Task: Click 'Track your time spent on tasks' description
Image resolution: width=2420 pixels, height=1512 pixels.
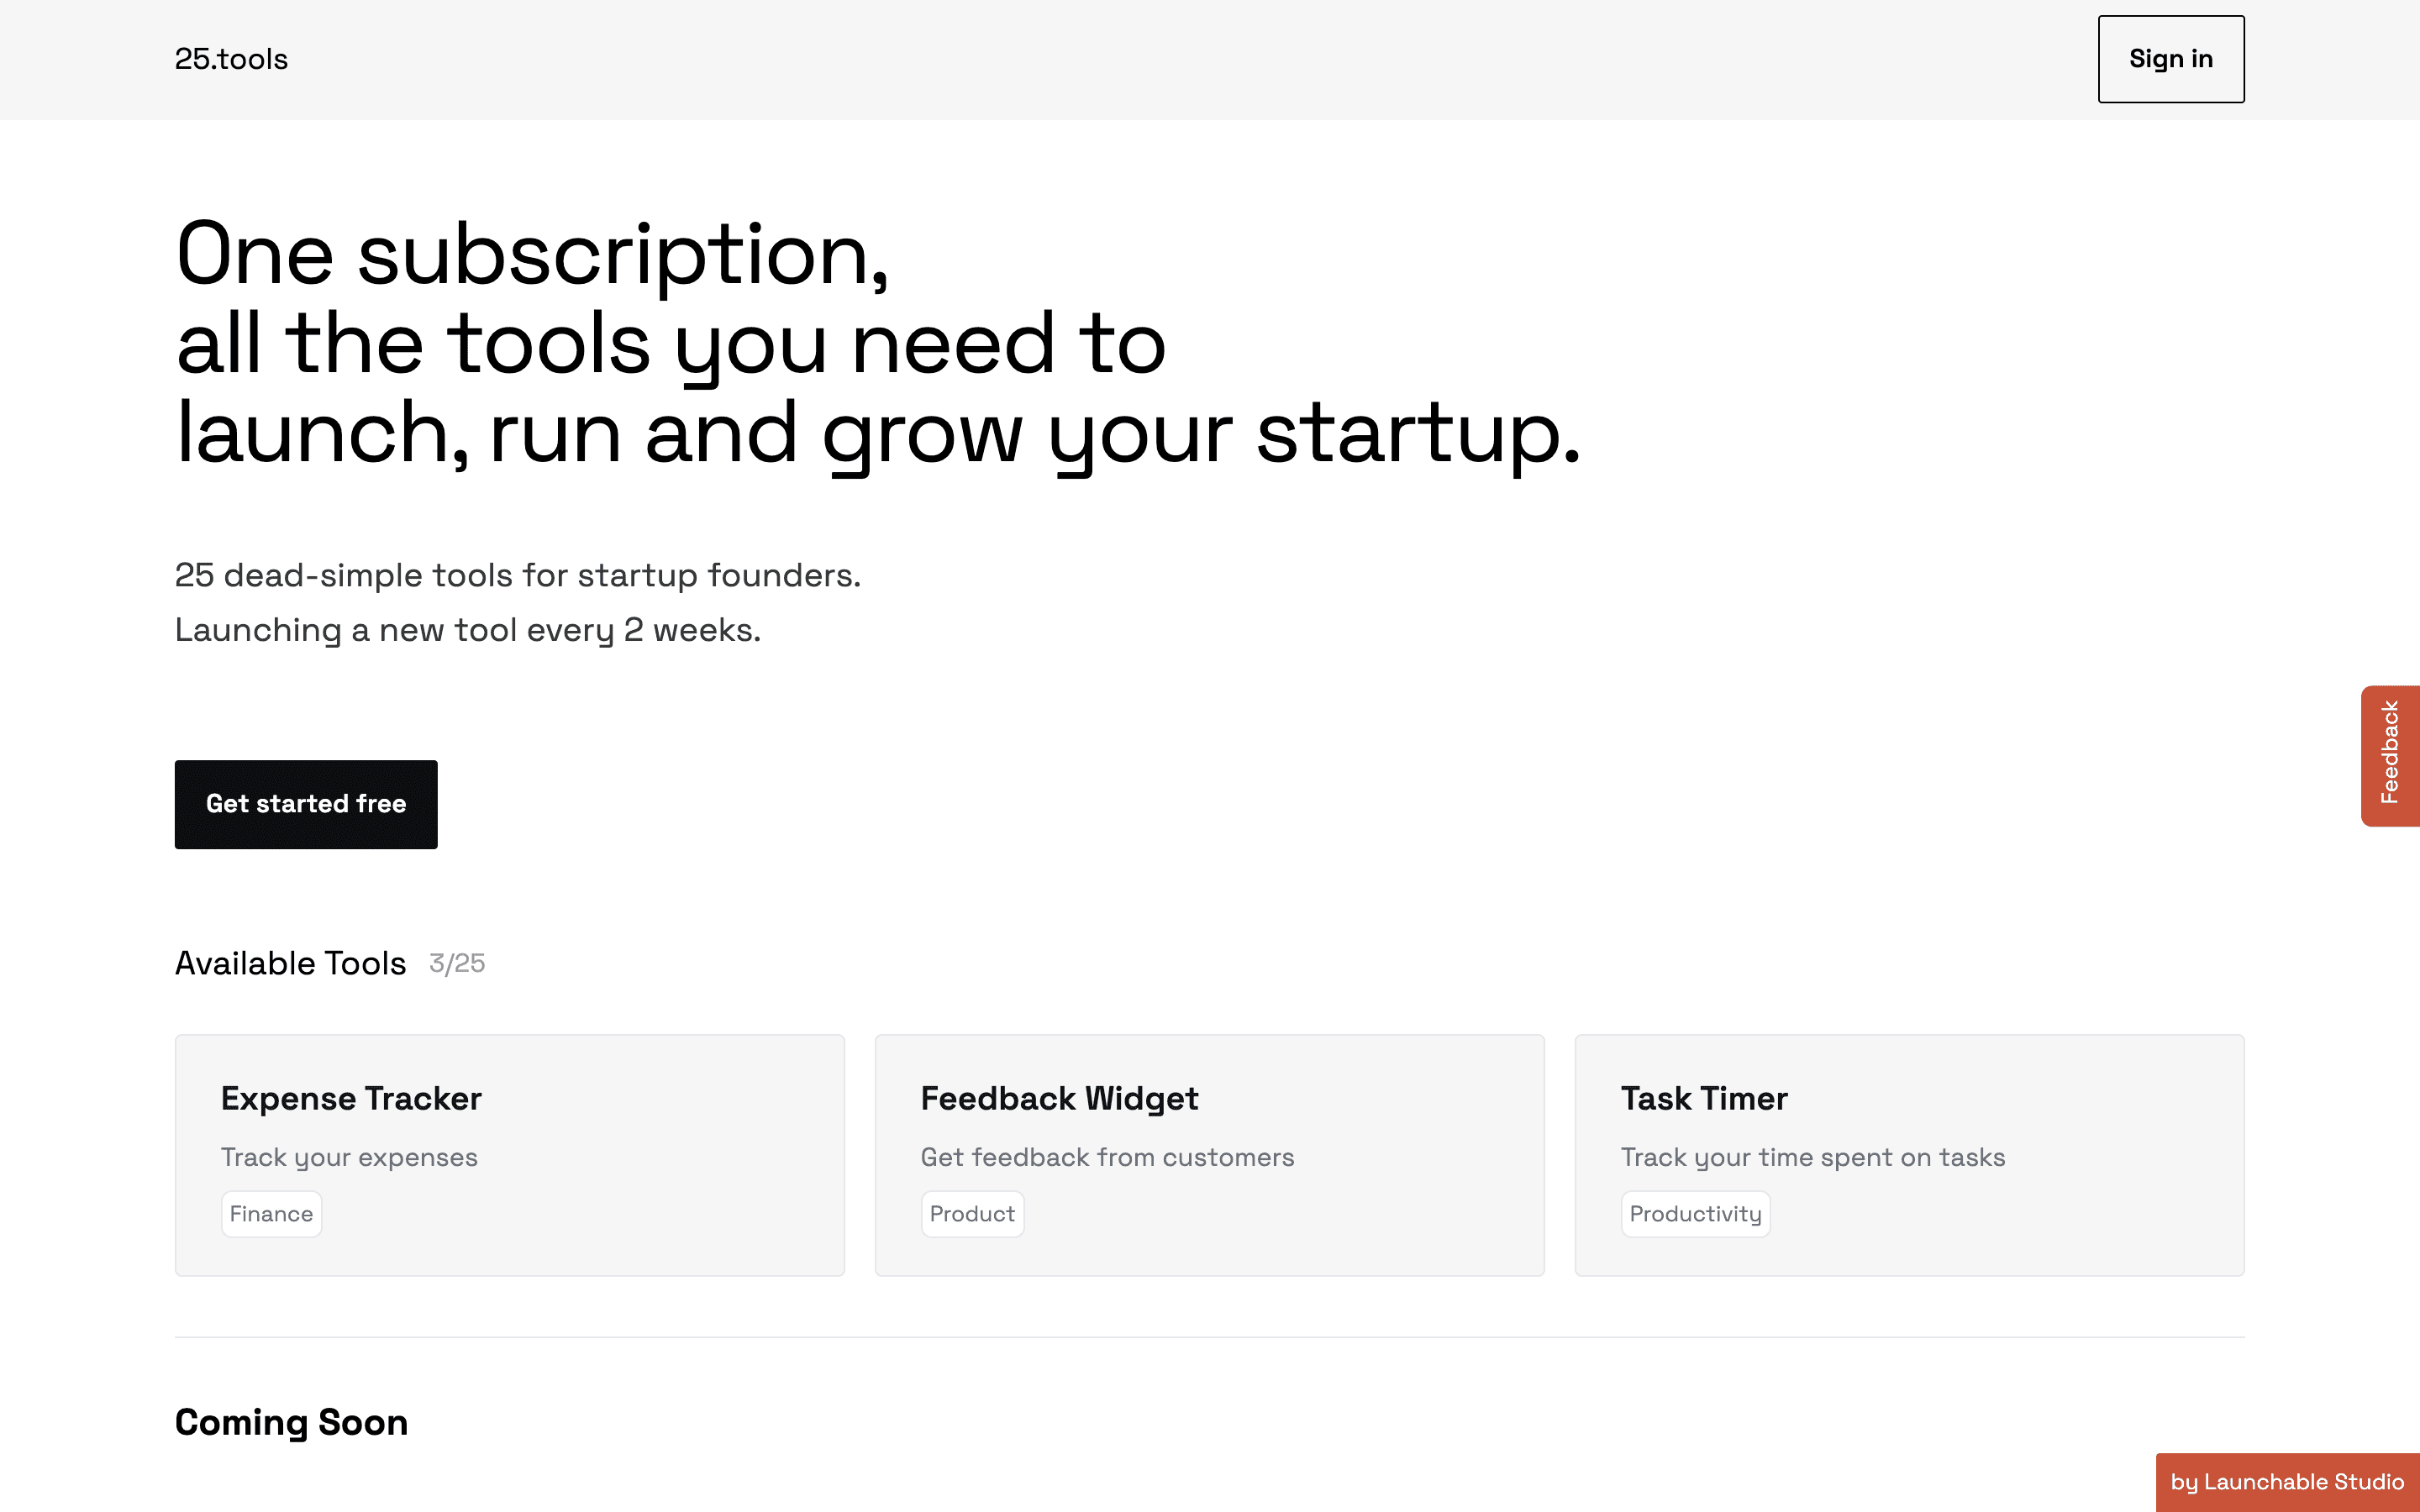Action: tap(1812, 1157)
